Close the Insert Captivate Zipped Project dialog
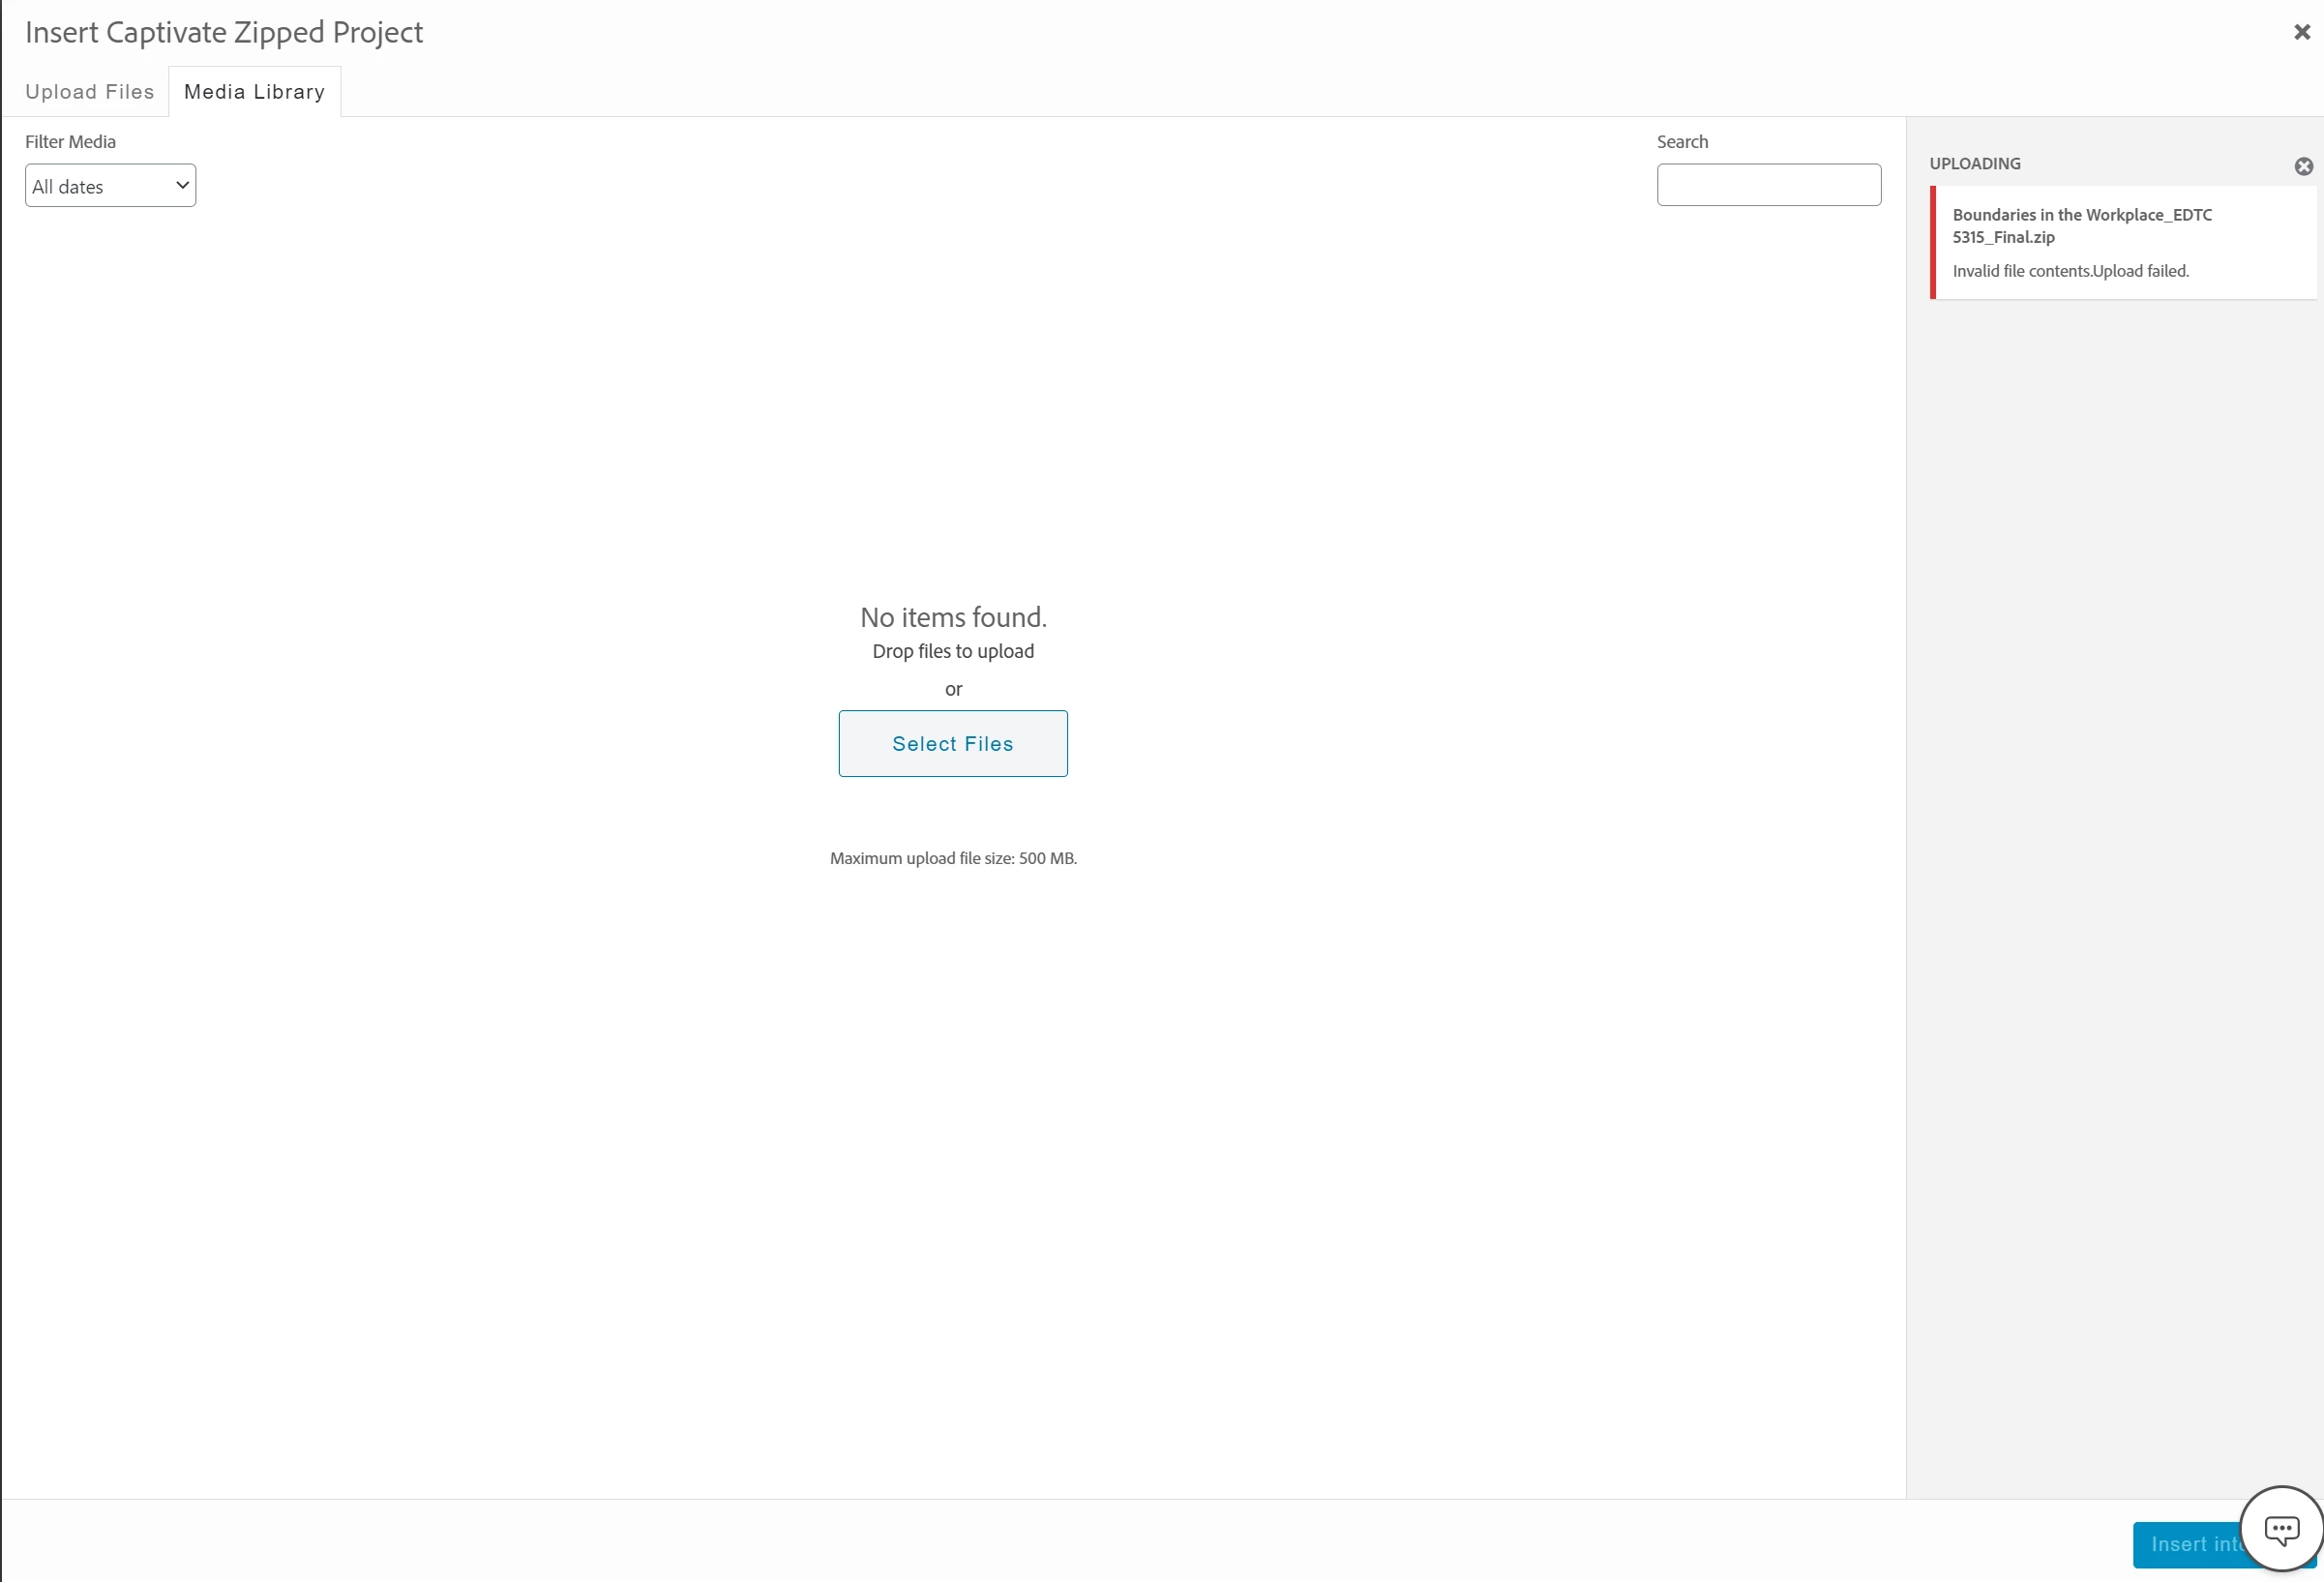 click(x=2301, y=33)
